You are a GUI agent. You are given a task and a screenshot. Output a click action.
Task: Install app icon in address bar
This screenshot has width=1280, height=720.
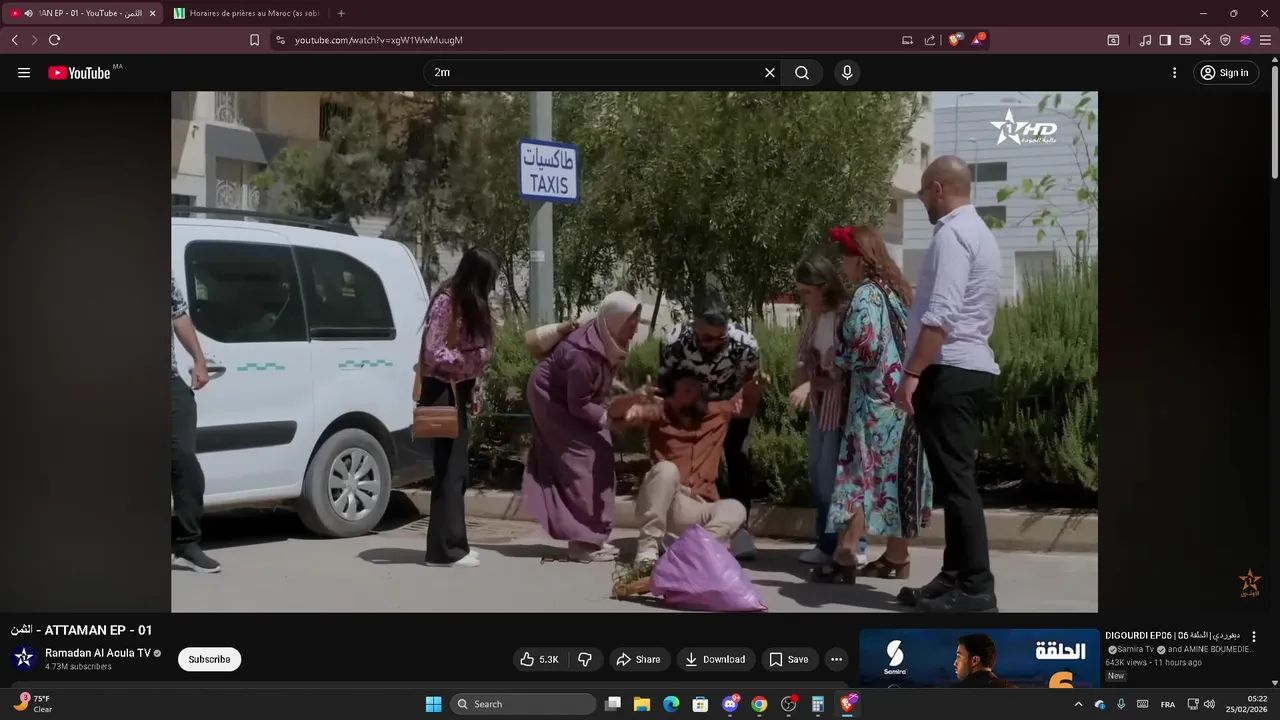tap(908, 40)
